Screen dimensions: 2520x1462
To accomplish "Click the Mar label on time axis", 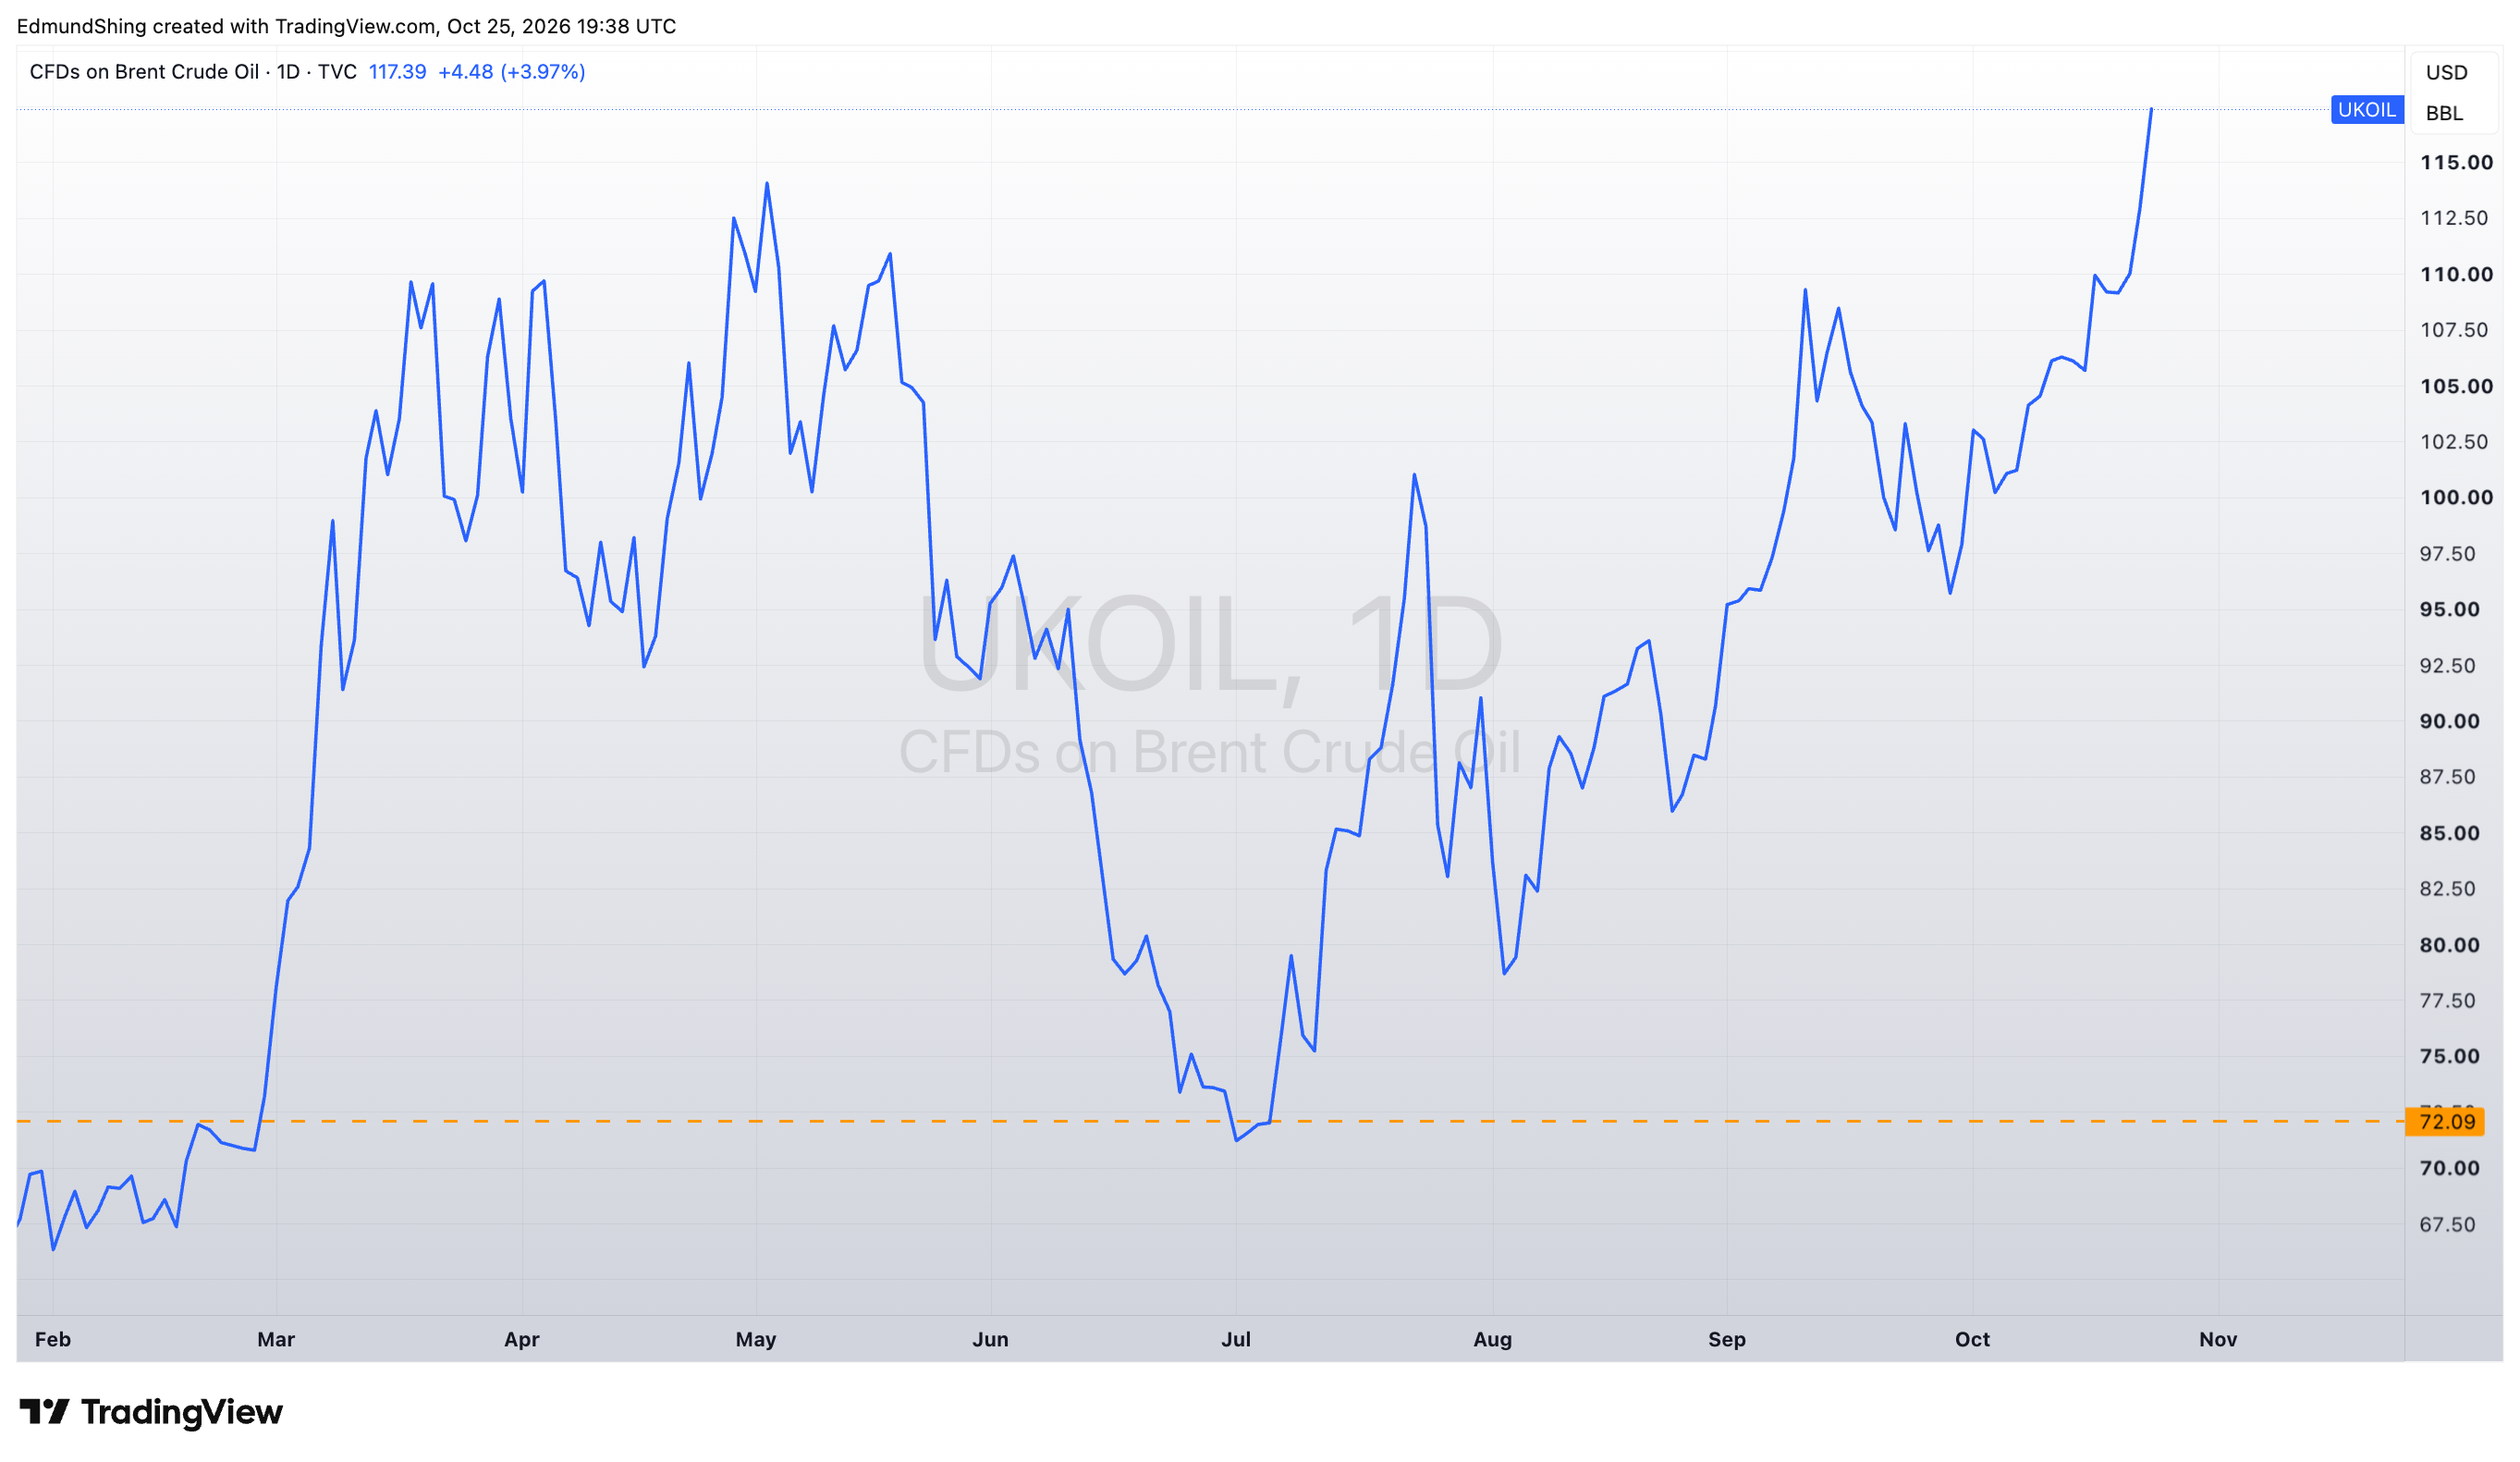I will coord(276,1339).
